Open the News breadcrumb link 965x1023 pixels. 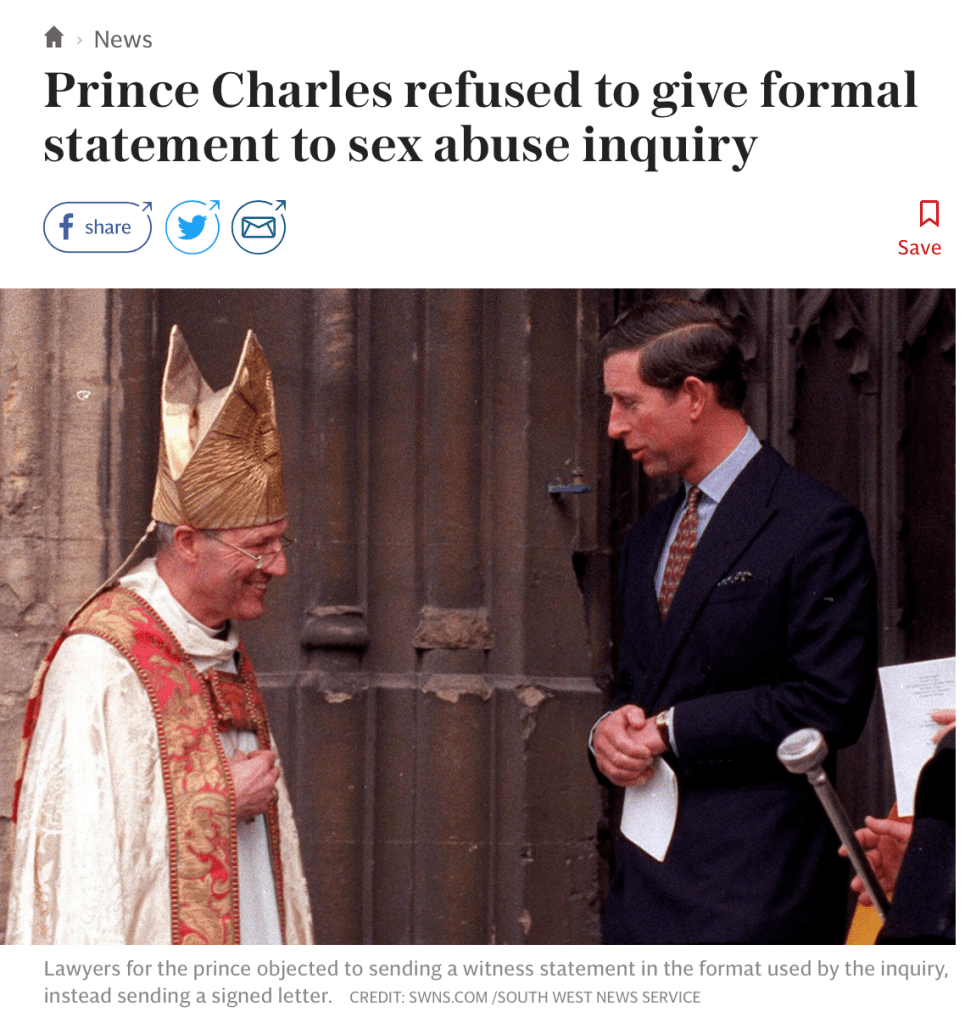(x=123, y=40)
